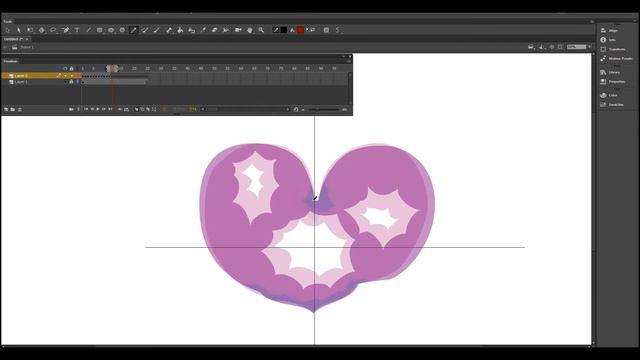Toggle Layer 1 outline color square
Screen dimensions: 640x360
78,82
